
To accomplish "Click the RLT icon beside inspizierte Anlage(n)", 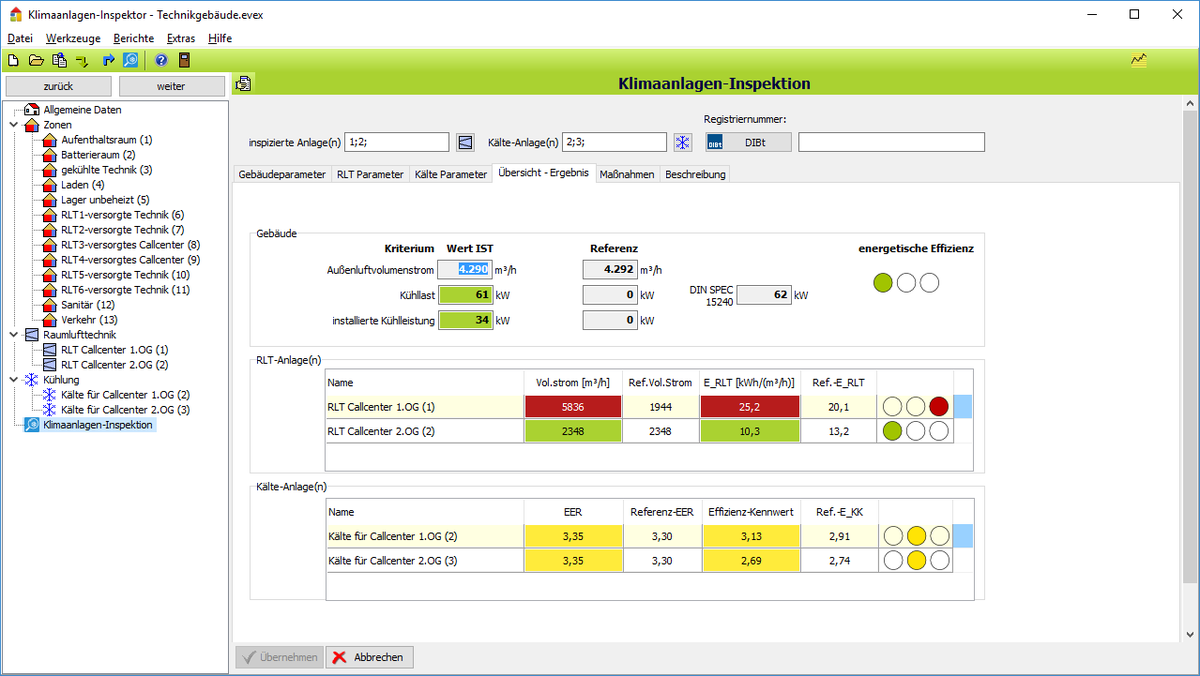I will tap(465, 142).
